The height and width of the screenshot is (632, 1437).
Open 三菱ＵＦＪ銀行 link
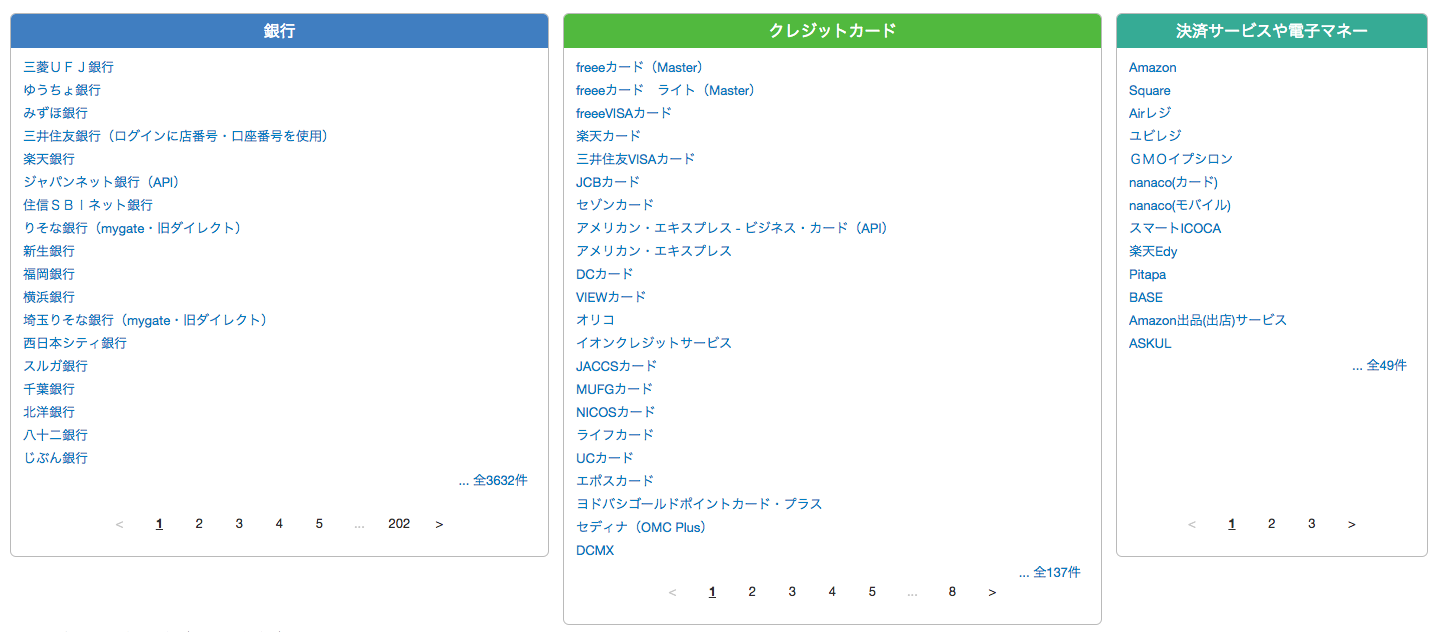pyautogui.click(x=68, y=67)
